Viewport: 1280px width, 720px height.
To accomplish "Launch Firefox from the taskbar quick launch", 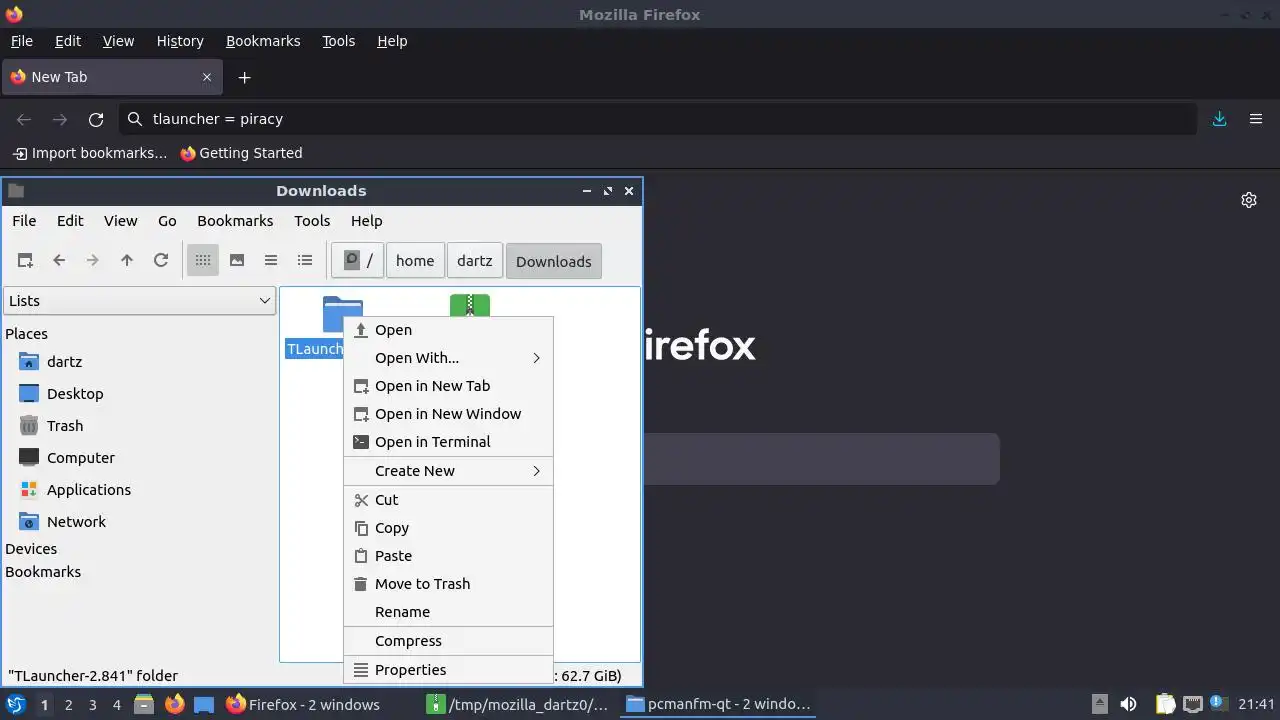I will [x=174, y=704].
